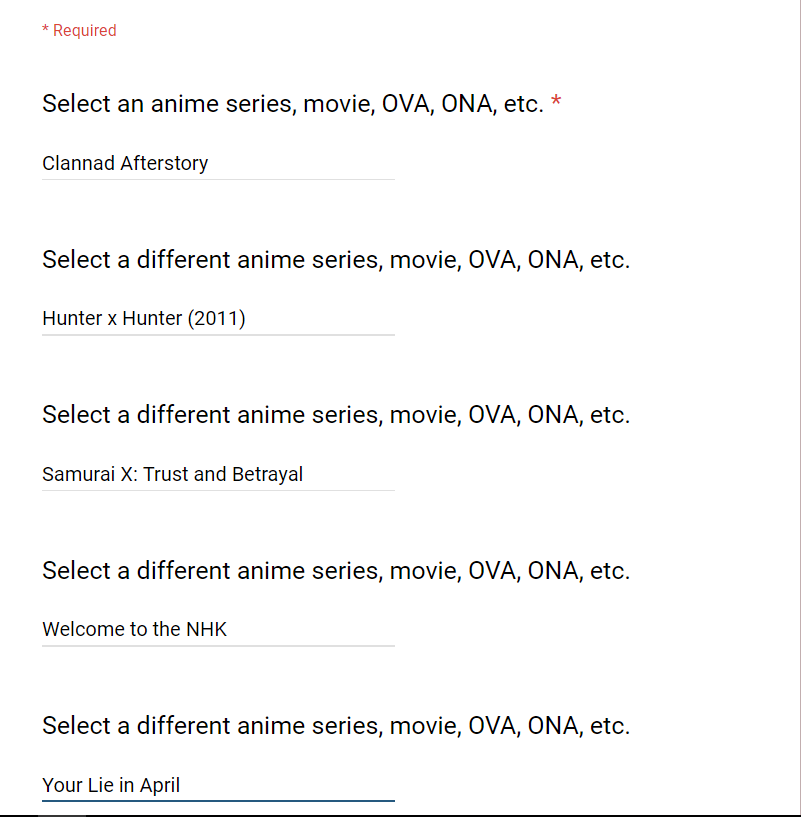Click the "Select an anime series" question title
The image size is (801, 817).
[292, 104]
